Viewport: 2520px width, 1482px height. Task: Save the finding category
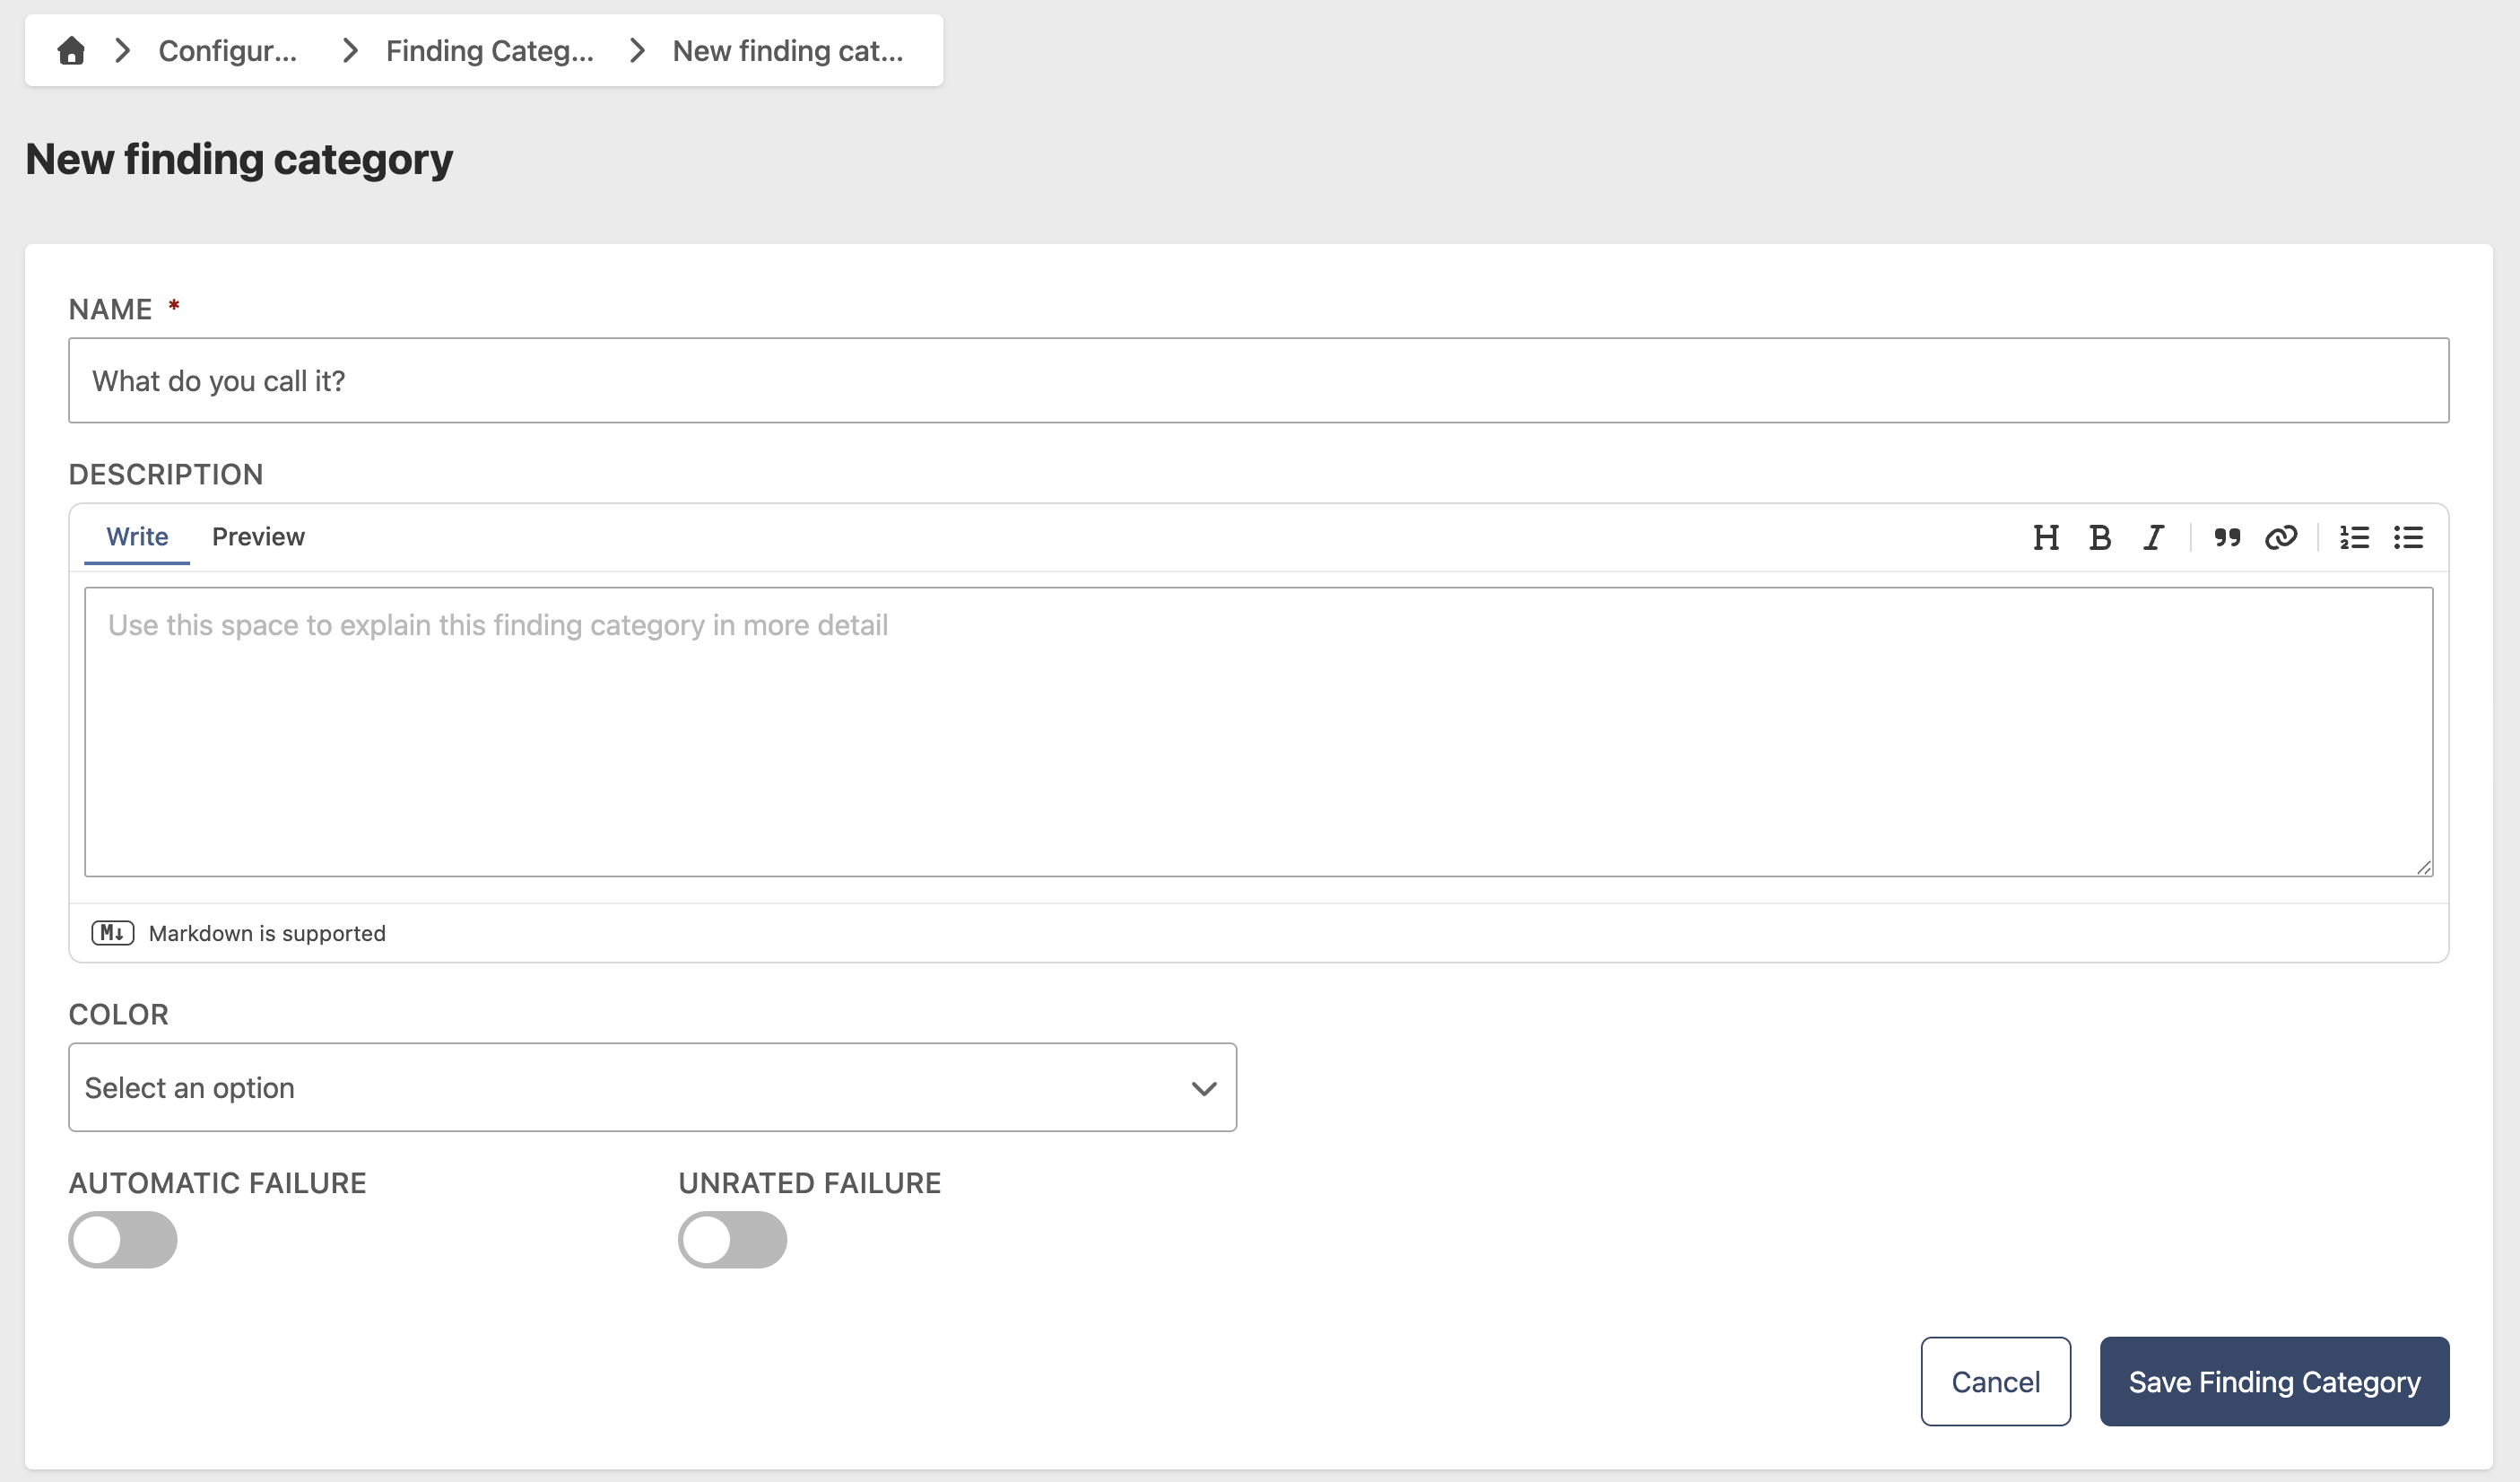pyautogui.click(x=2274, y=1382)
